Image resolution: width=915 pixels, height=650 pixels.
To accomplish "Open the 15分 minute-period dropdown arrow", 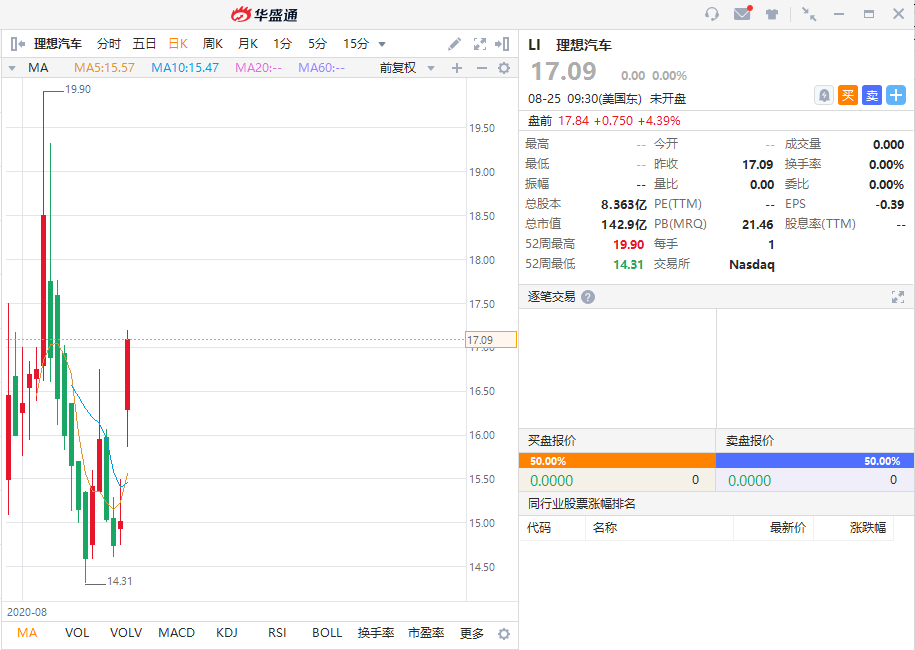I will coord(382,44).
